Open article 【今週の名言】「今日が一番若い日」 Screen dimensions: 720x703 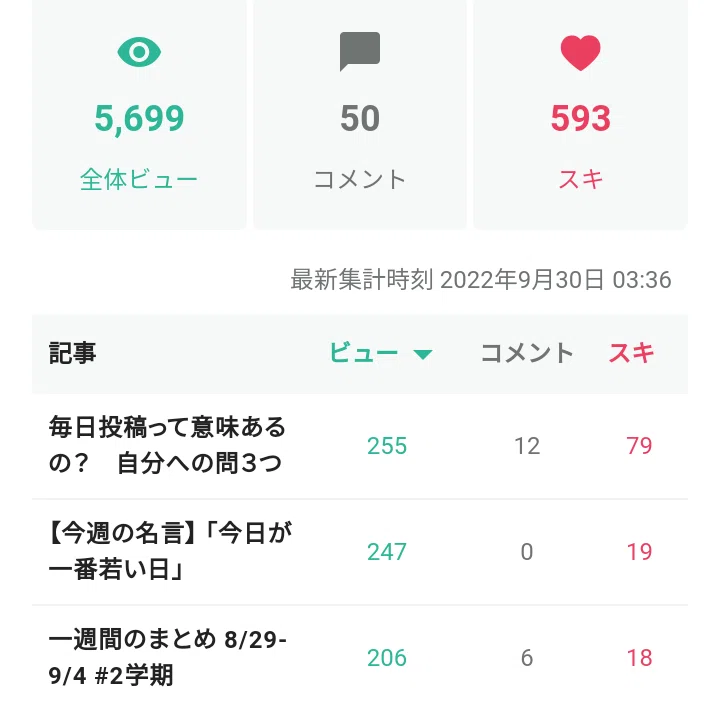click(170, 551)
